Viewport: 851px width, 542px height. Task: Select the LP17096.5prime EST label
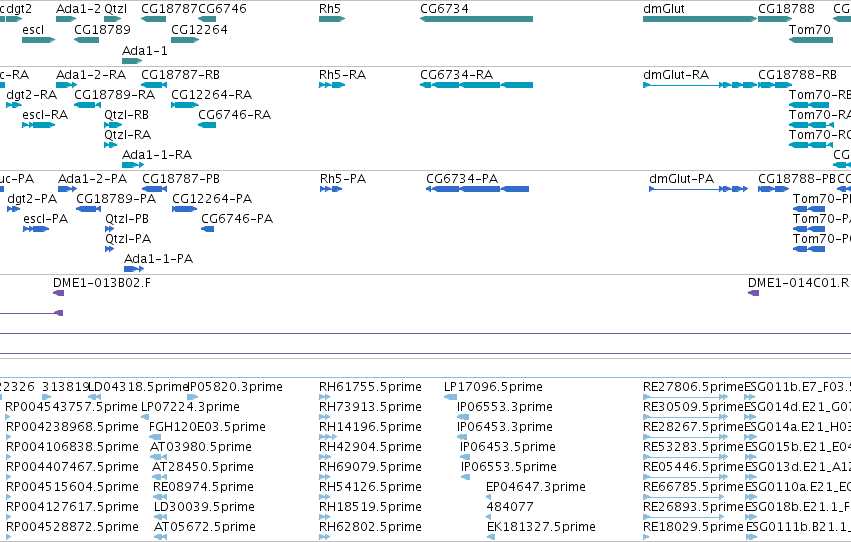pyautogui.click(x=493, y=387)
